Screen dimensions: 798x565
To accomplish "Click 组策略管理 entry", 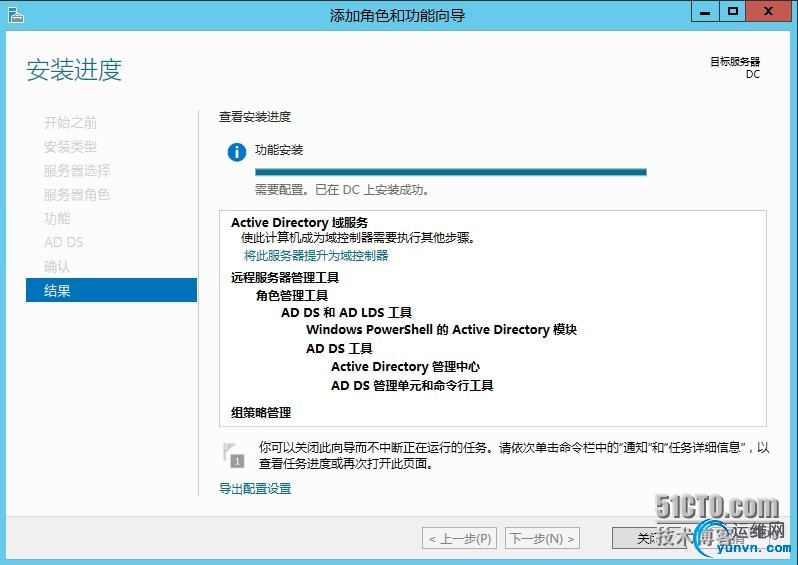I will click(x=261, y=412).
